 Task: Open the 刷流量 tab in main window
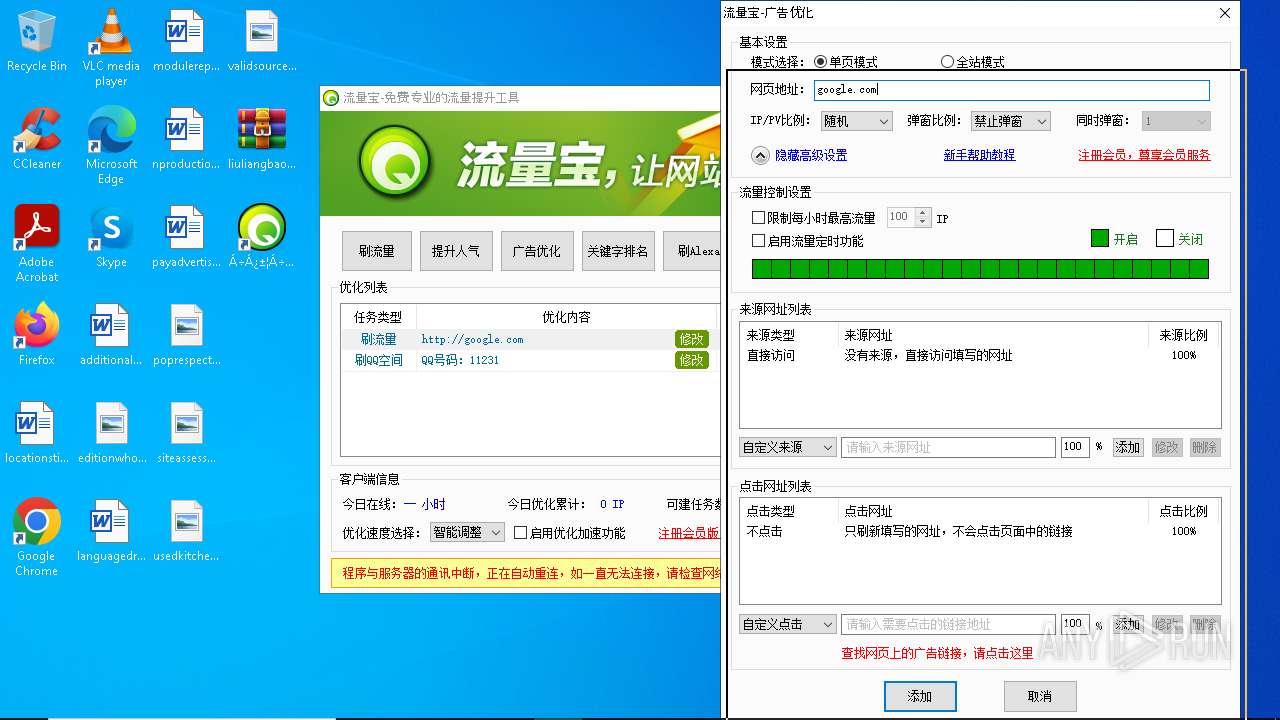(x=377, y=251)
